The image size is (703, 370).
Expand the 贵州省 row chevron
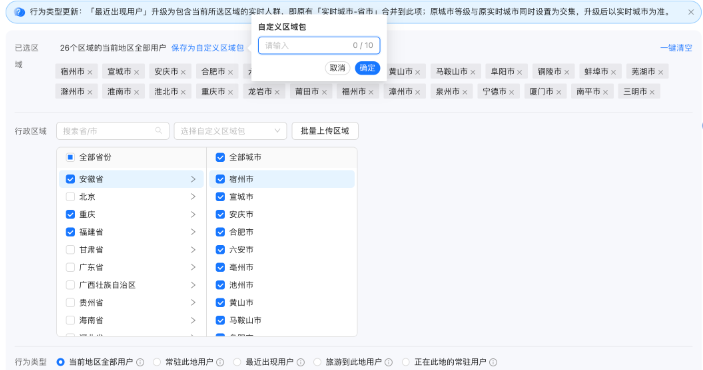click(x=193, y=303)
